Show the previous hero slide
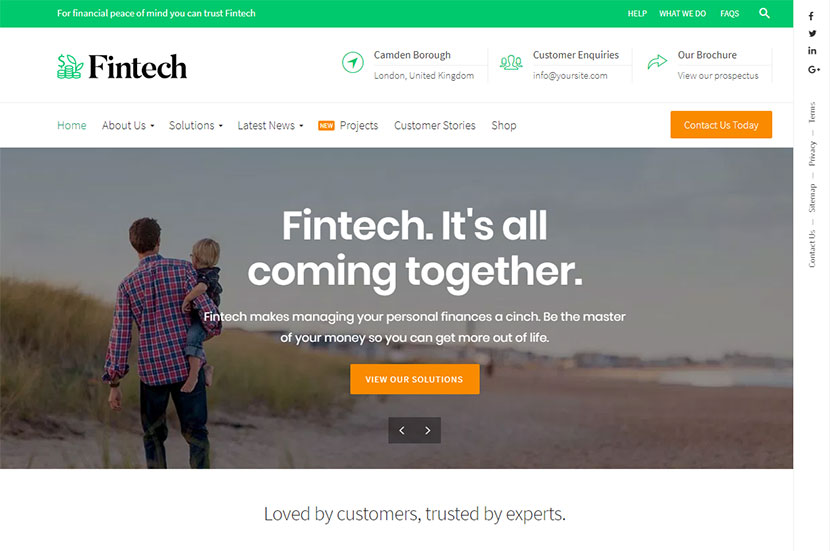 [402, 430]
